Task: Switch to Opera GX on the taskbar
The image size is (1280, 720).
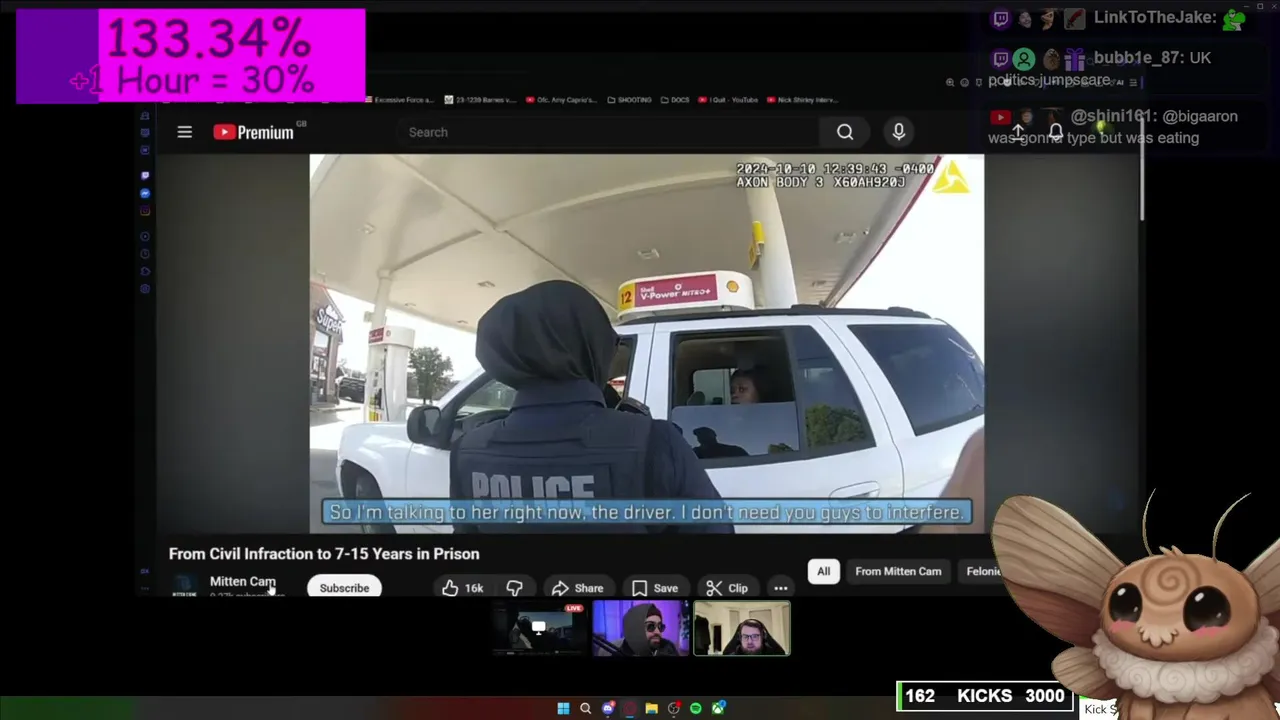Action: (630, 709)
